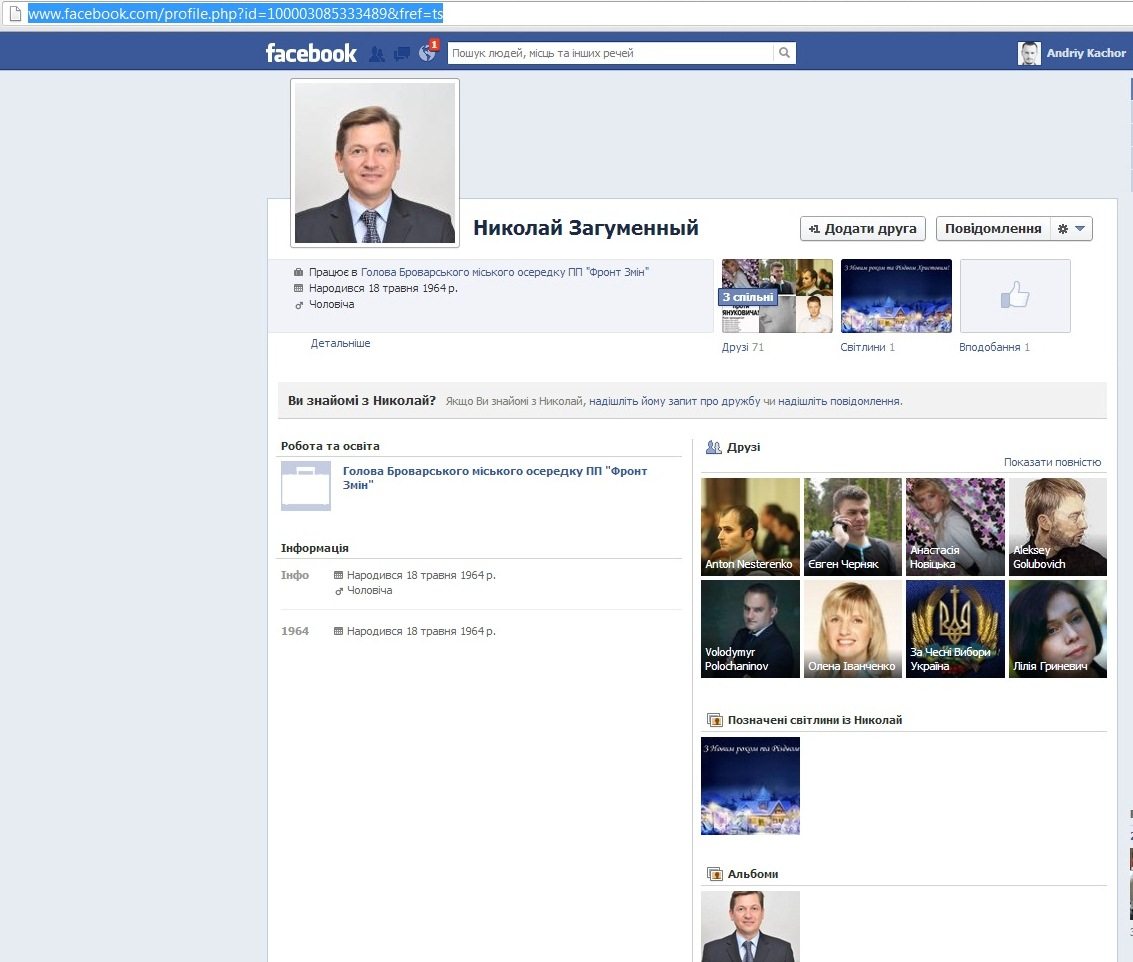Click the Повідомлення button
This screenshot has width=1133, height=962.
pyautogui.click(x=994, y=228)
